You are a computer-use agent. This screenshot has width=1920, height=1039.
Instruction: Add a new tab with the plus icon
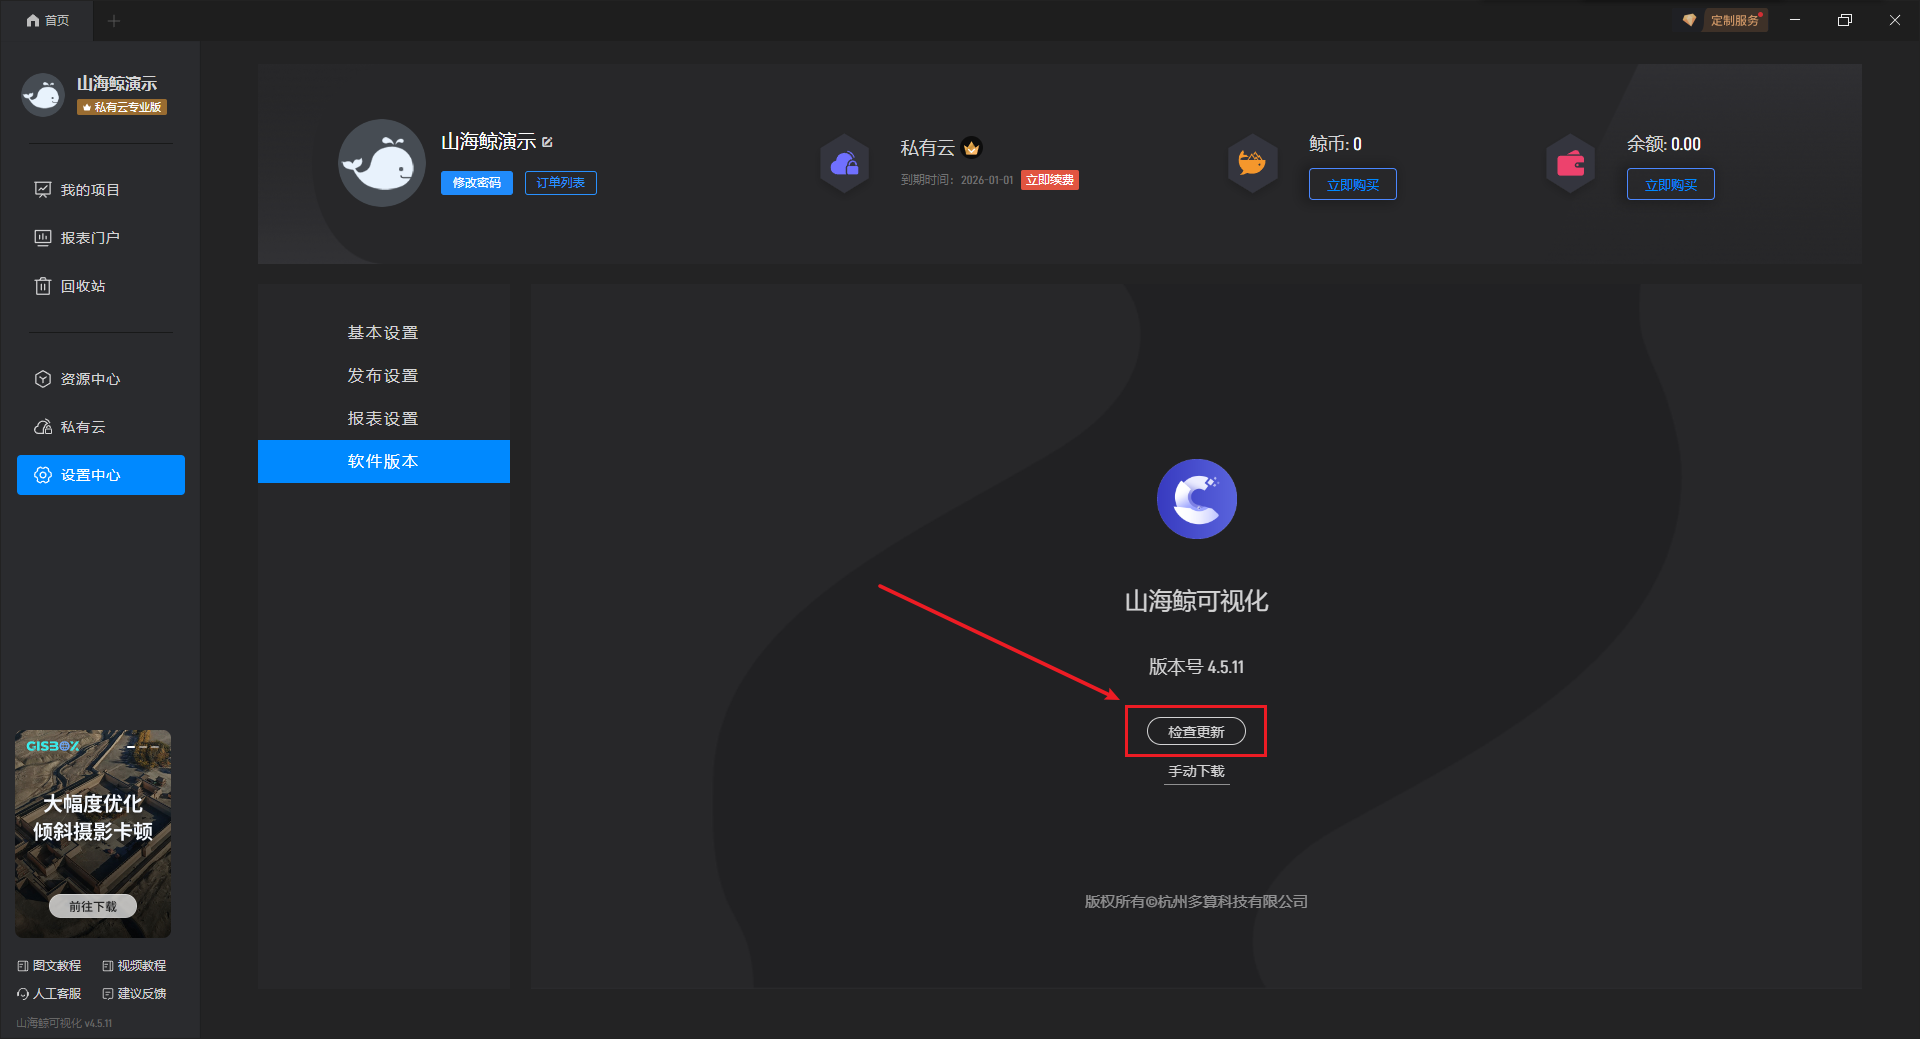114,20
